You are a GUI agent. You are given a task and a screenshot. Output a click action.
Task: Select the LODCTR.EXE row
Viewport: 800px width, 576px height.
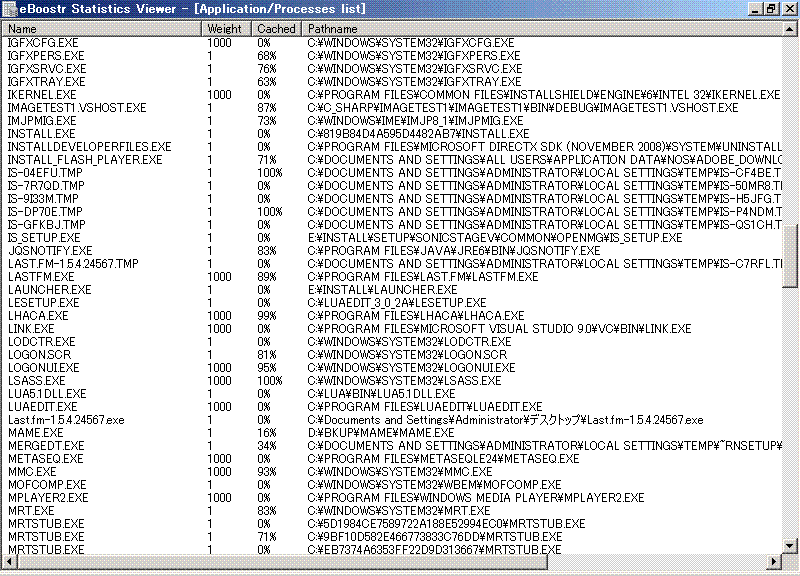(392, 342)
